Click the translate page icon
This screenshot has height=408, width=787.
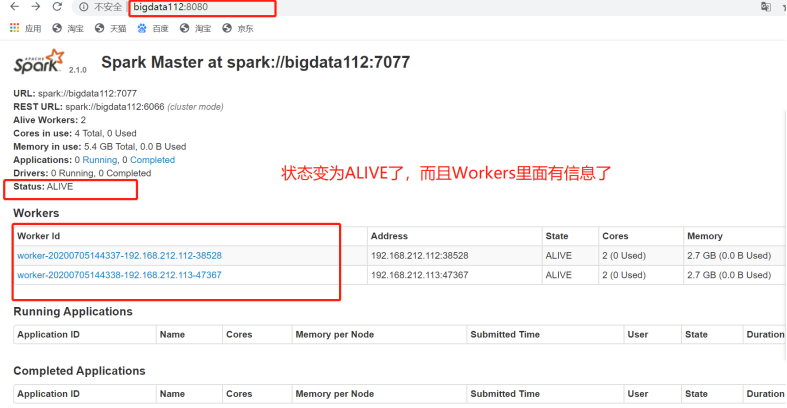click(765, 7)
